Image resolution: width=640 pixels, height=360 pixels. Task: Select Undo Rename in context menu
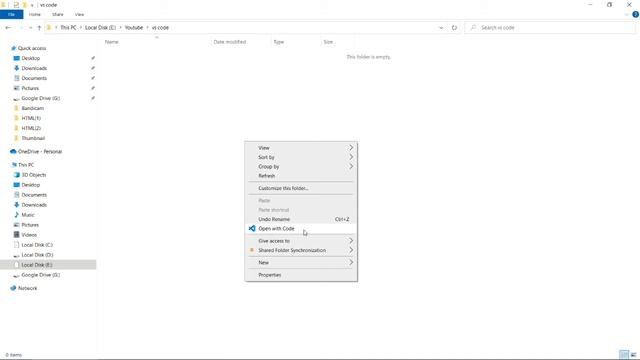pos(301,219)
